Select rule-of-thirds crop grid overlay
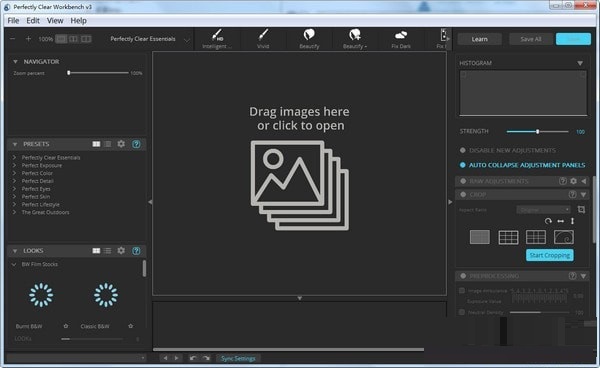 pos(509,237)
